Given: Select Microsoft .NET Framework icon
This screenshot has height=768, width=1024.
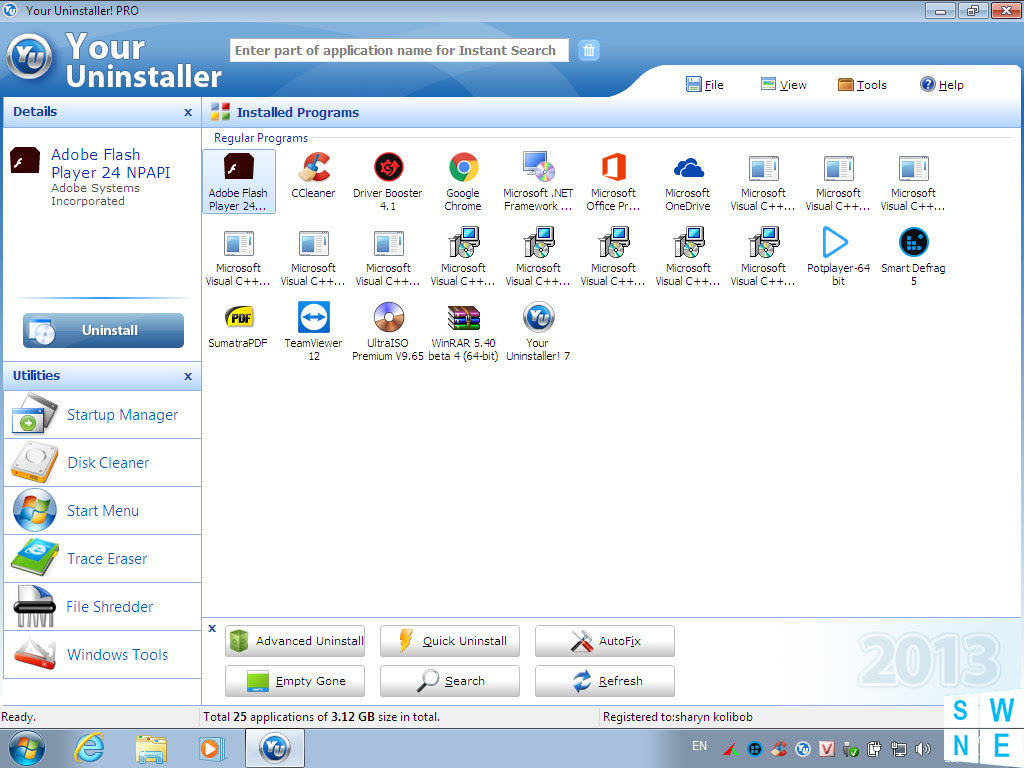Looking at the screenshot, I should [x=538, y=181].
